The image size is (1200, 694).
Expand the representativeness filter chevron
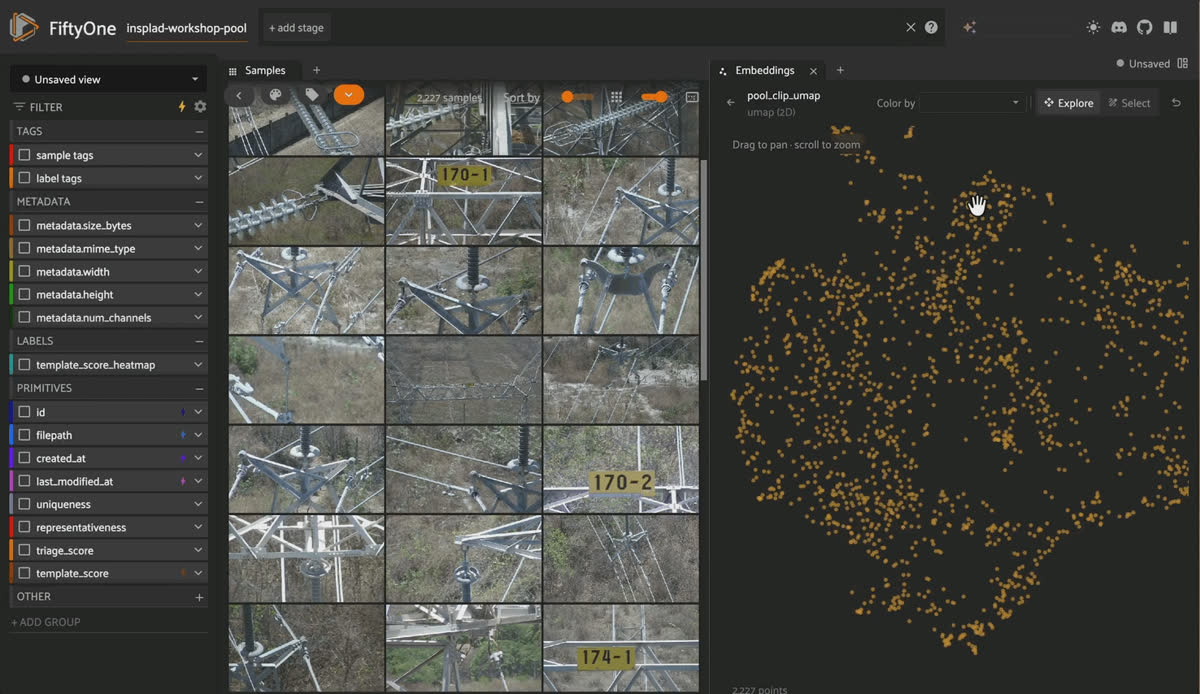click(198, 527)
